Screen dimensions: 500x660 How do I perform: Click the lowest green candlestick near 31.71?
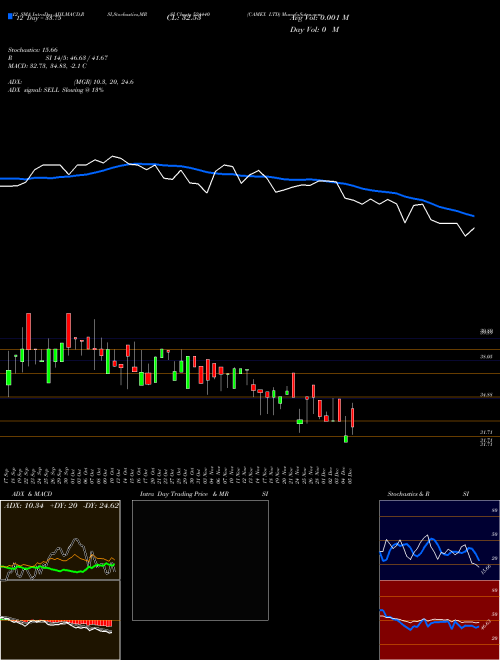point(346,439)
